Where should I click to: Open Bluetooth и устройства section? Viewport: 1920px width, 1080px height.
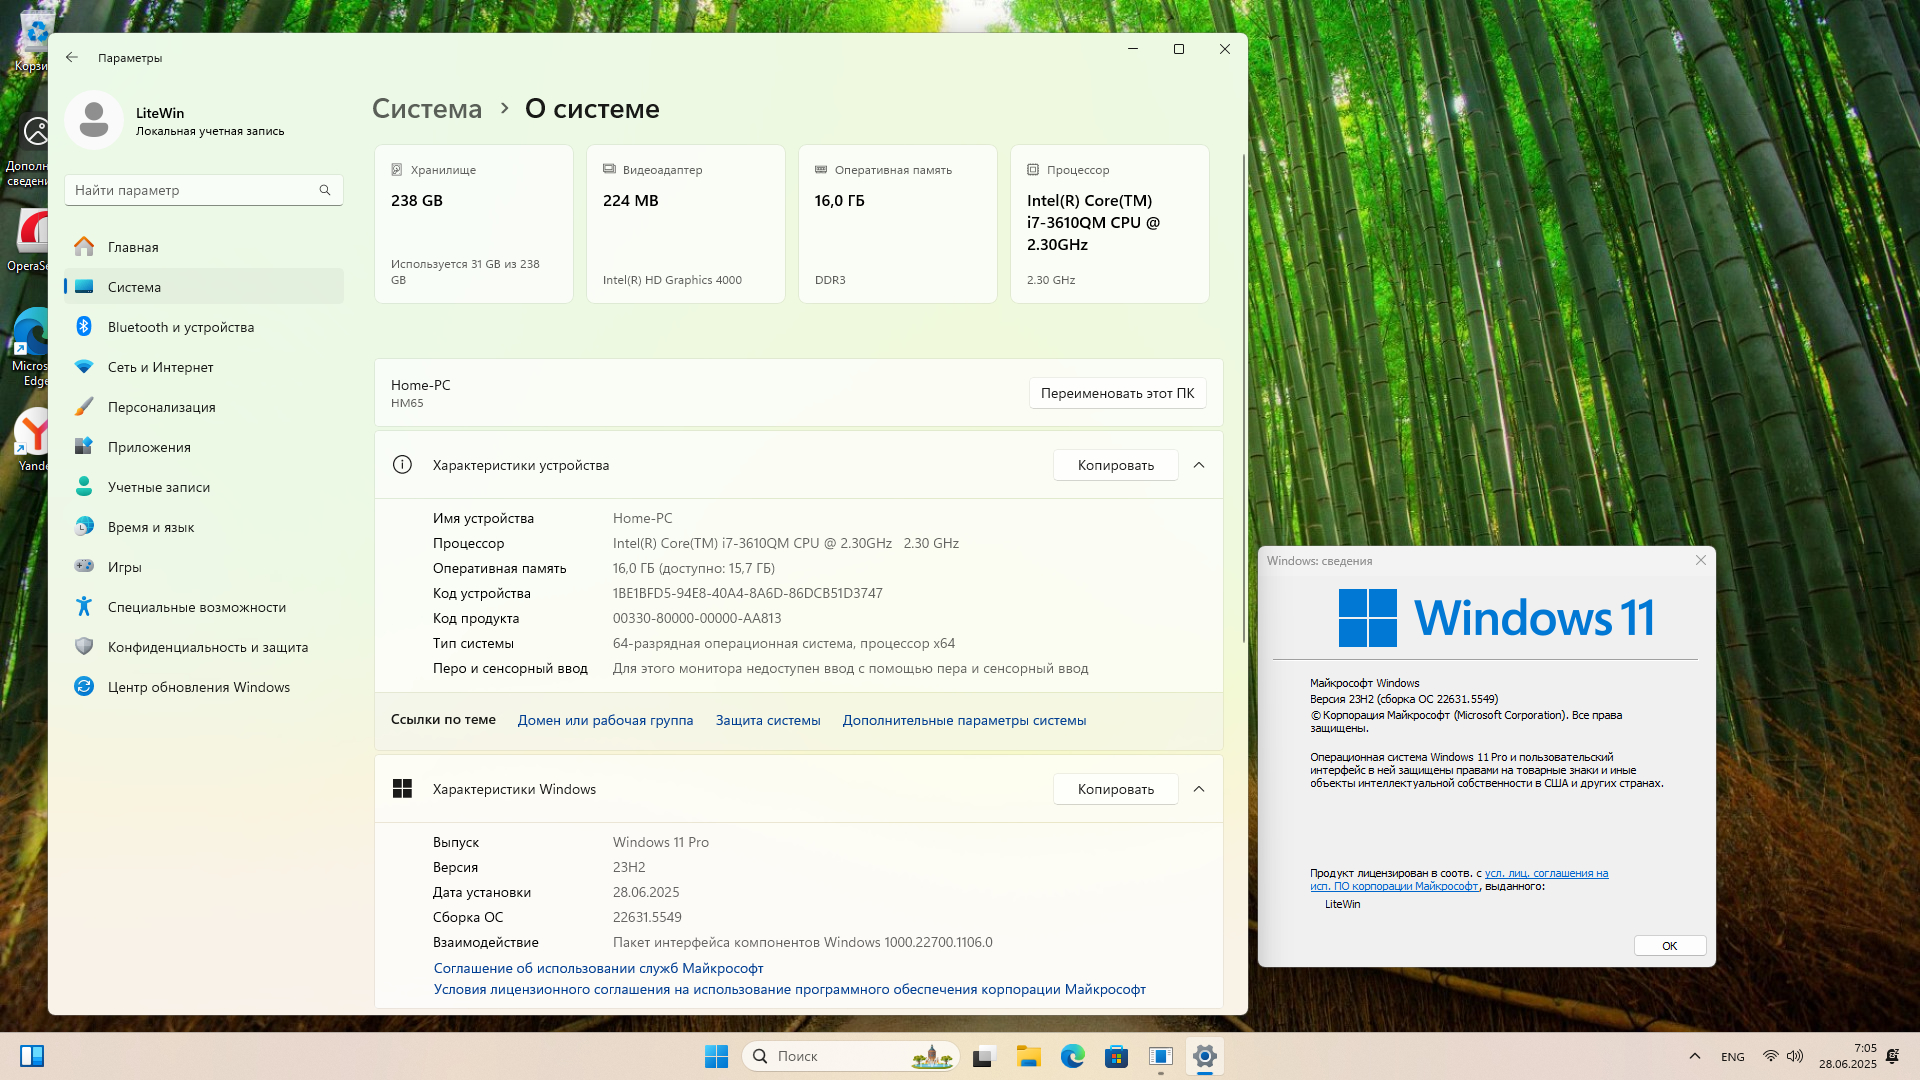click(x=180, y=327)
